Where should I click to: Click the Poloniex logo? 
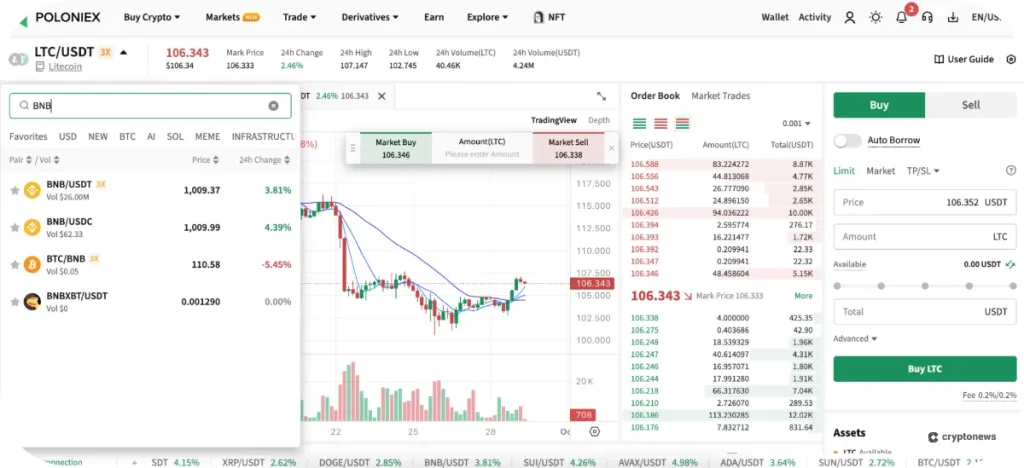(x=59, y=18)
